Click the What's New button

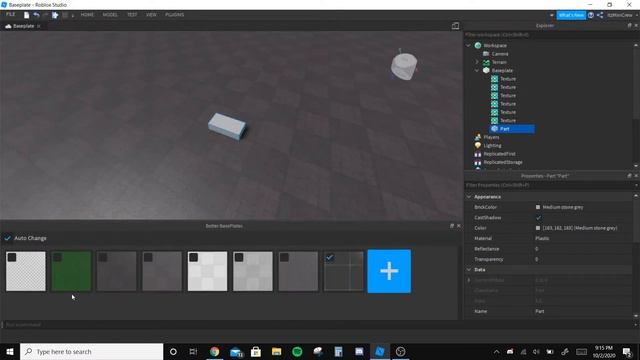tap(571, 15)
